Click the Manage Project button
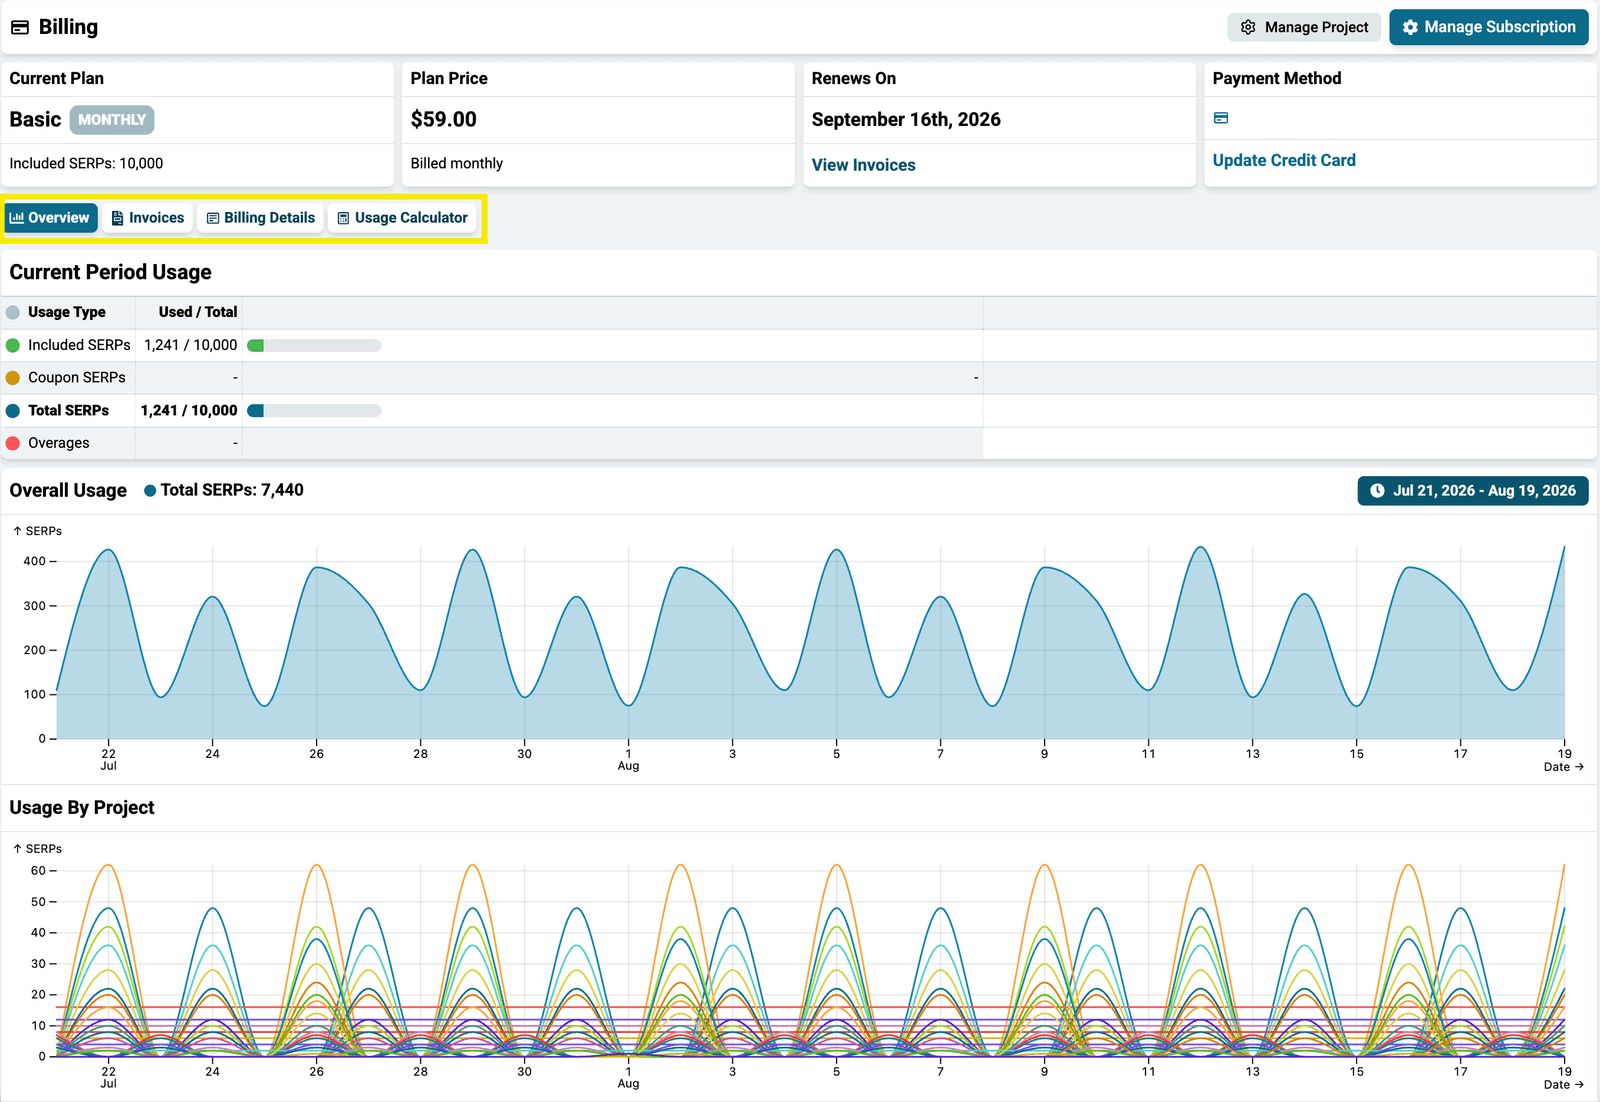Viewport: 1600px width, 1102px height. (x=1304, y=27)
